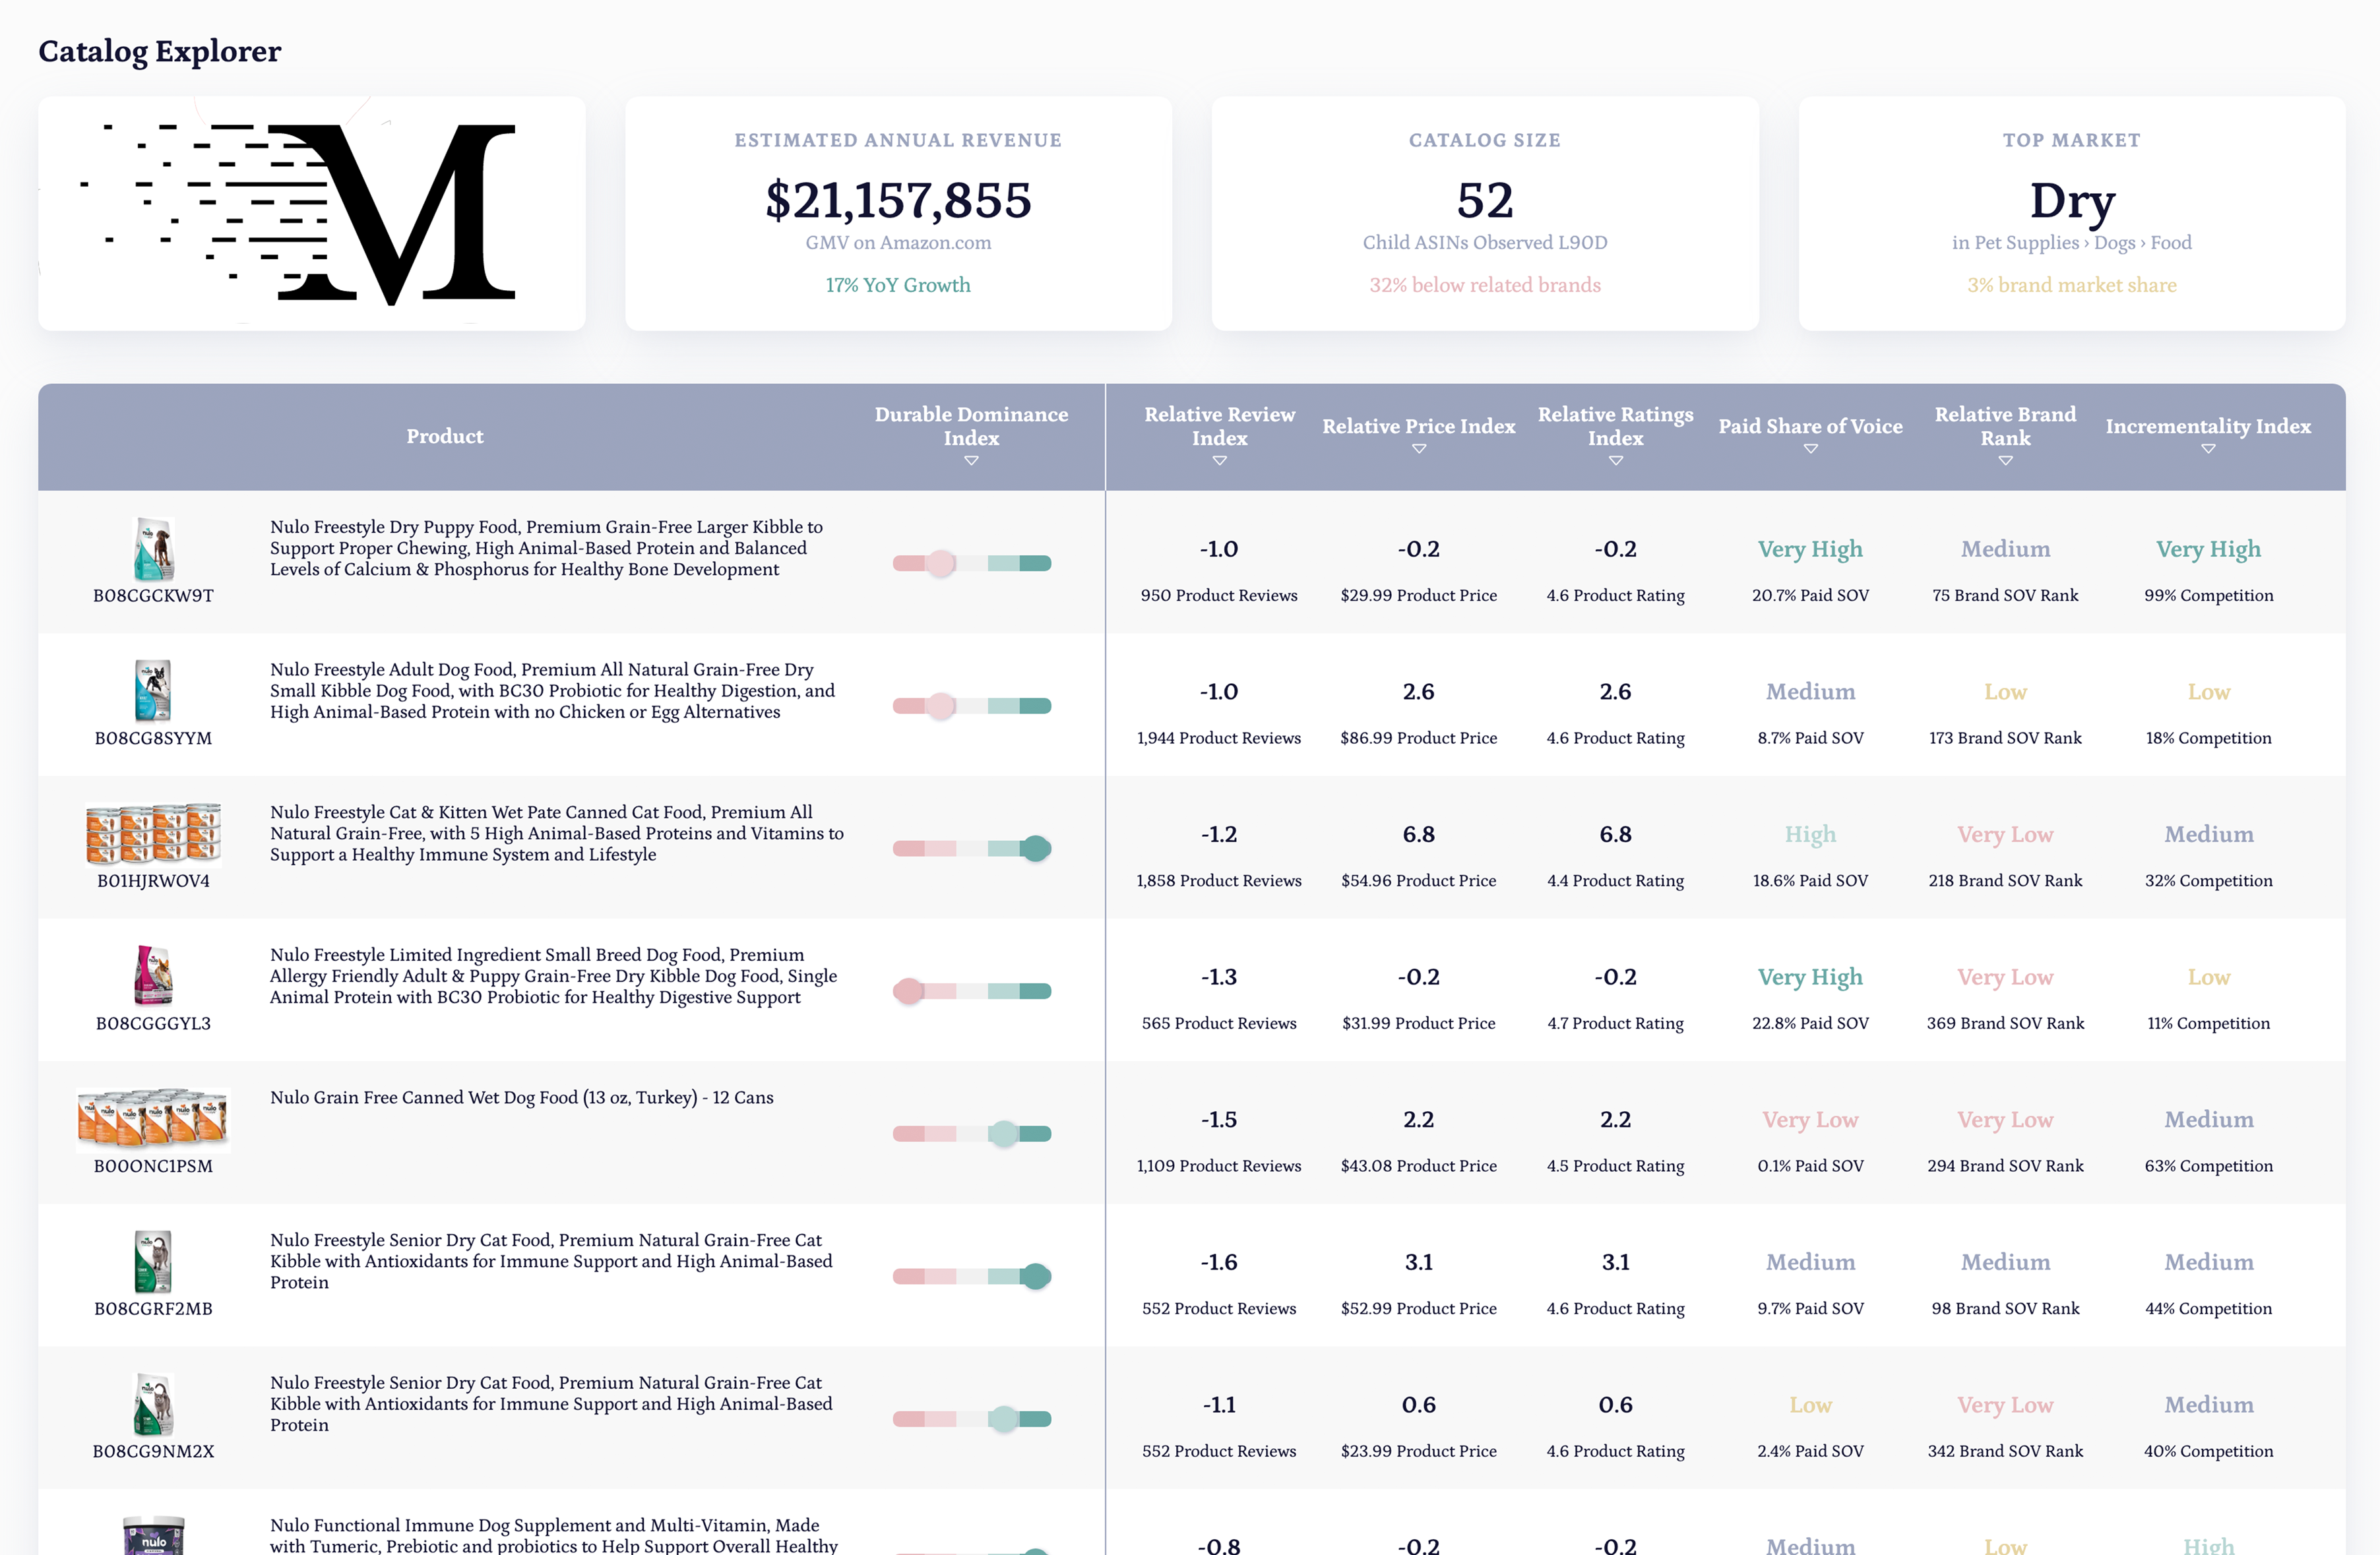Open product image for B08CGRF2MB
Screen dimensions: 2380x1555
click(x=153, y=1261)
